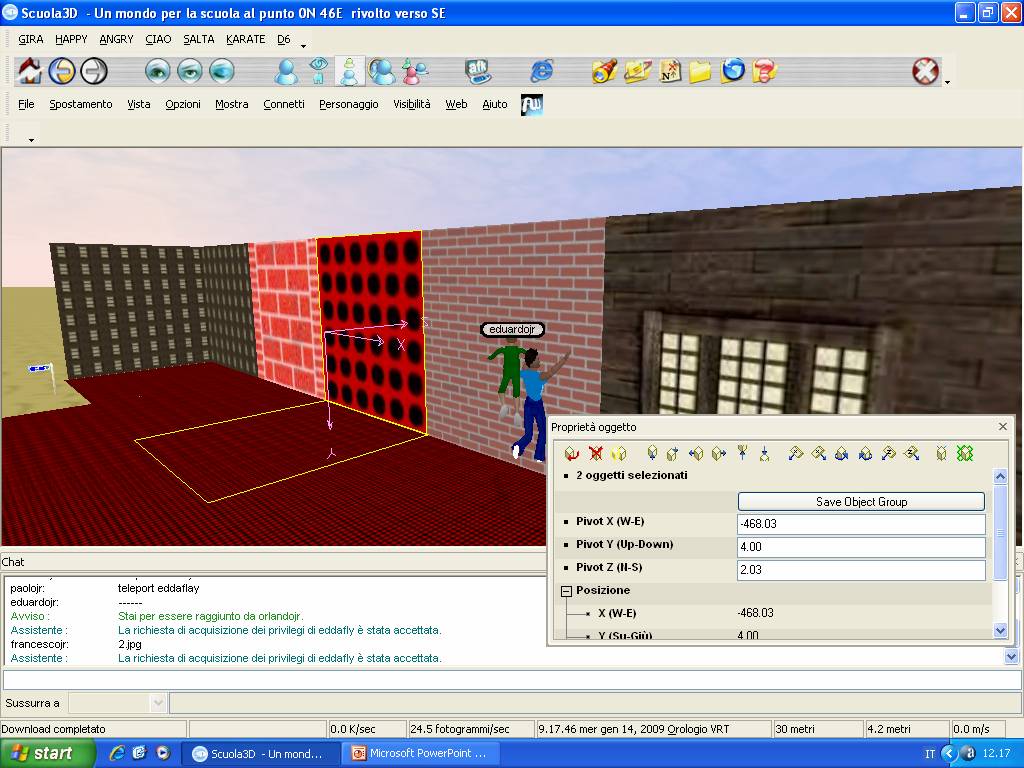The height and width of the screenshot is (768, 1024).
Task: Click the yellow telegram note icon
Action: point(637,71)
